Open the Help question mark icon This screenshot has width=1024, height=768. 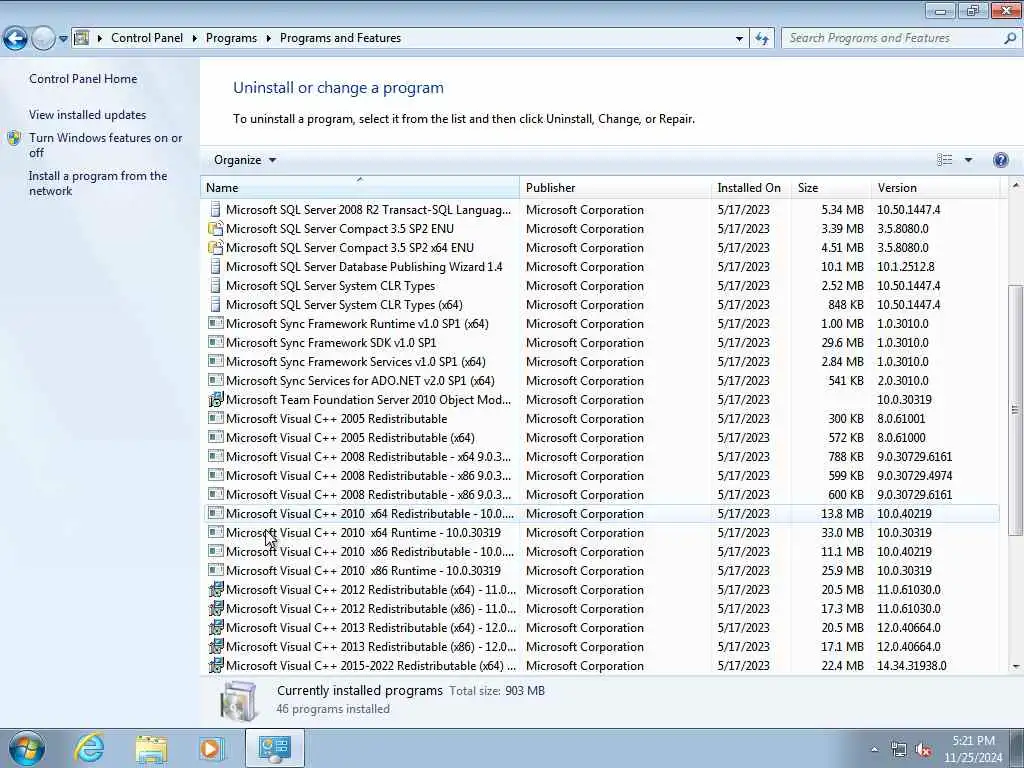pyautogui.click(x=1000, y=160)
